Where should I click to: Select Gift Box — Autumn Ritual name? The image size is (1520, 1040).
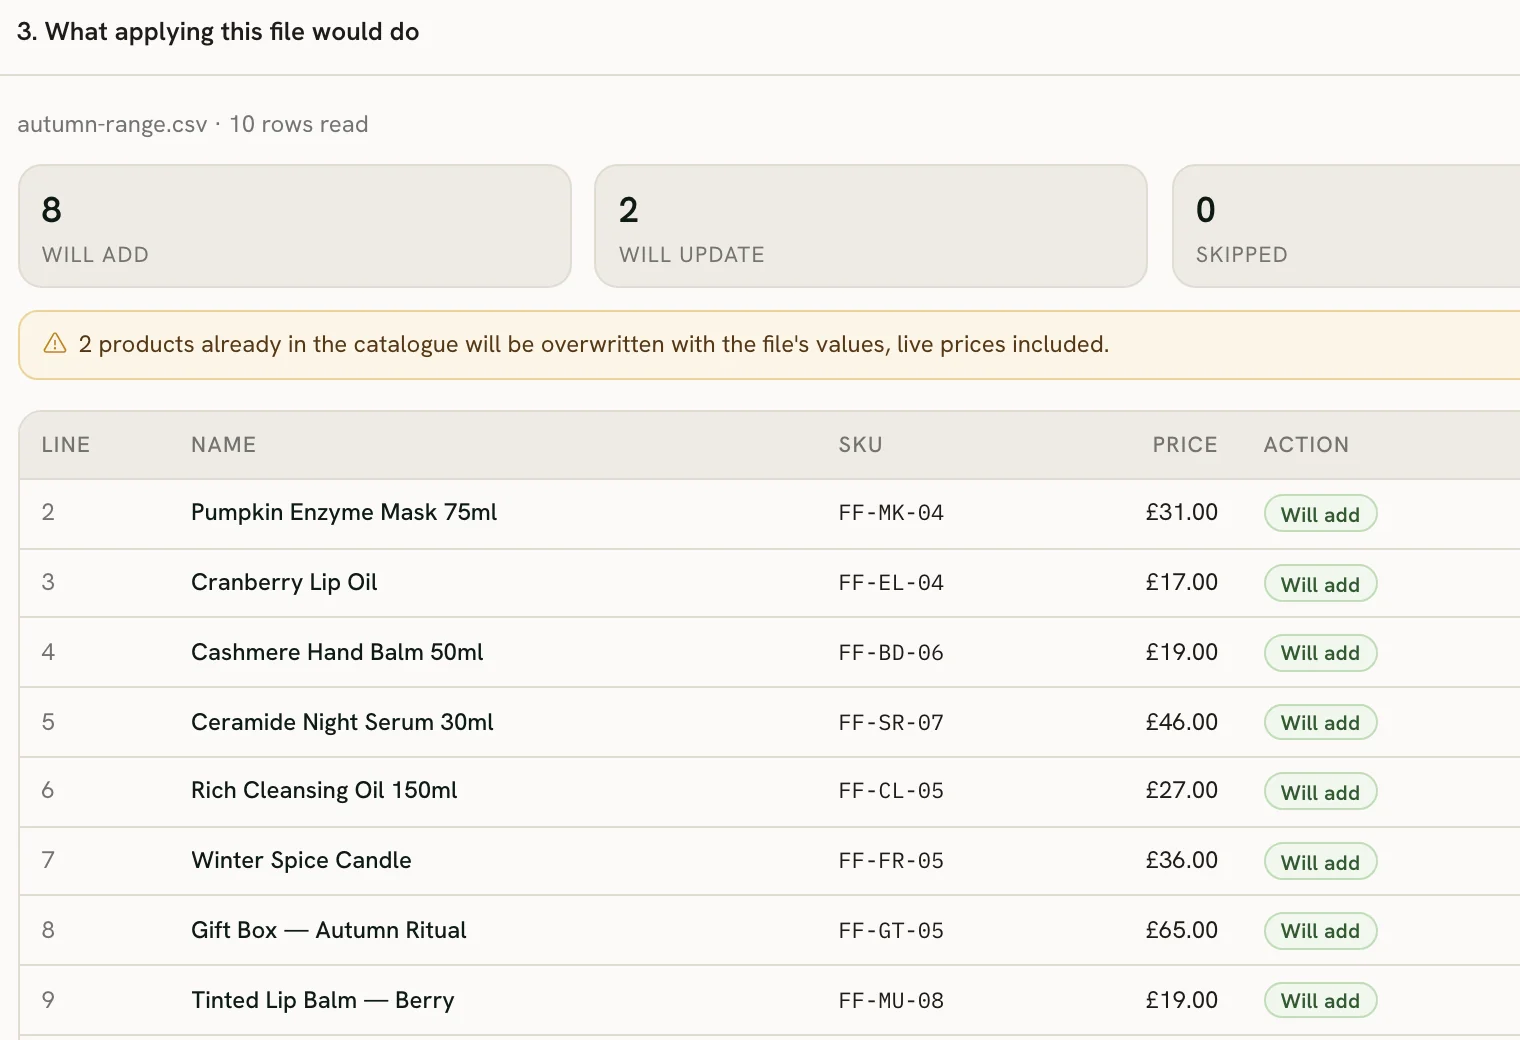coord(329,930)
